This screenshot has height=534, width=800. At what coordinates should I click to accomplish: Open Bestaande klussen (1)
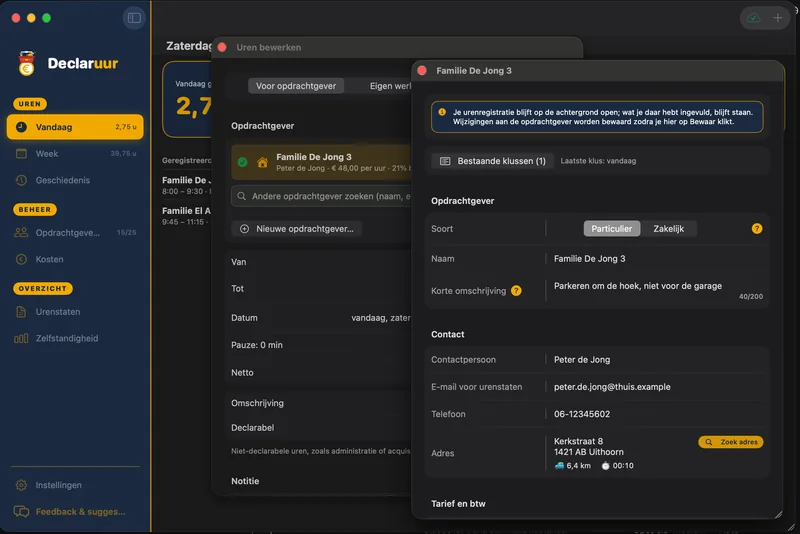coord(493,161)
